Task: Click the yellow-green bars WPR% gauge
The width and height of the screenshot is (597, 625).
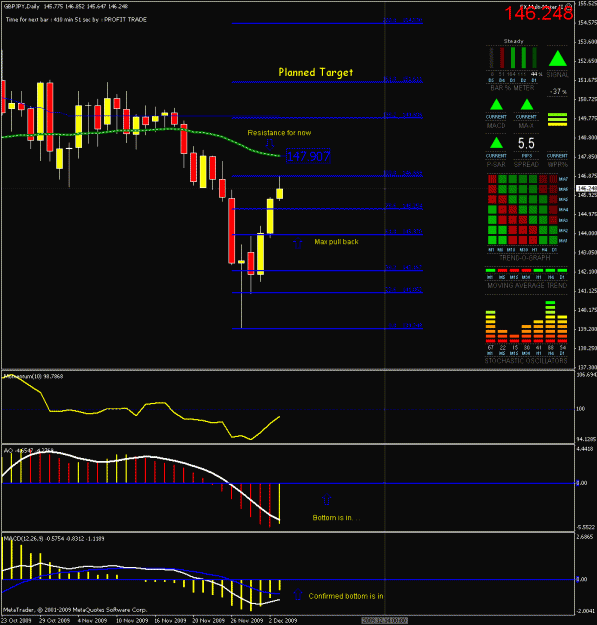Action: 557,120
